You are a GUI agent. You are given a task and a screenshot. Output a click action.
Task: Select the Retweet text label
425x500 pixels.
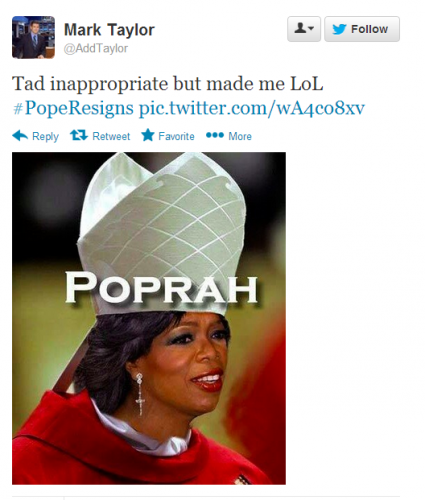pyautogui.click(x=111, y=136)
